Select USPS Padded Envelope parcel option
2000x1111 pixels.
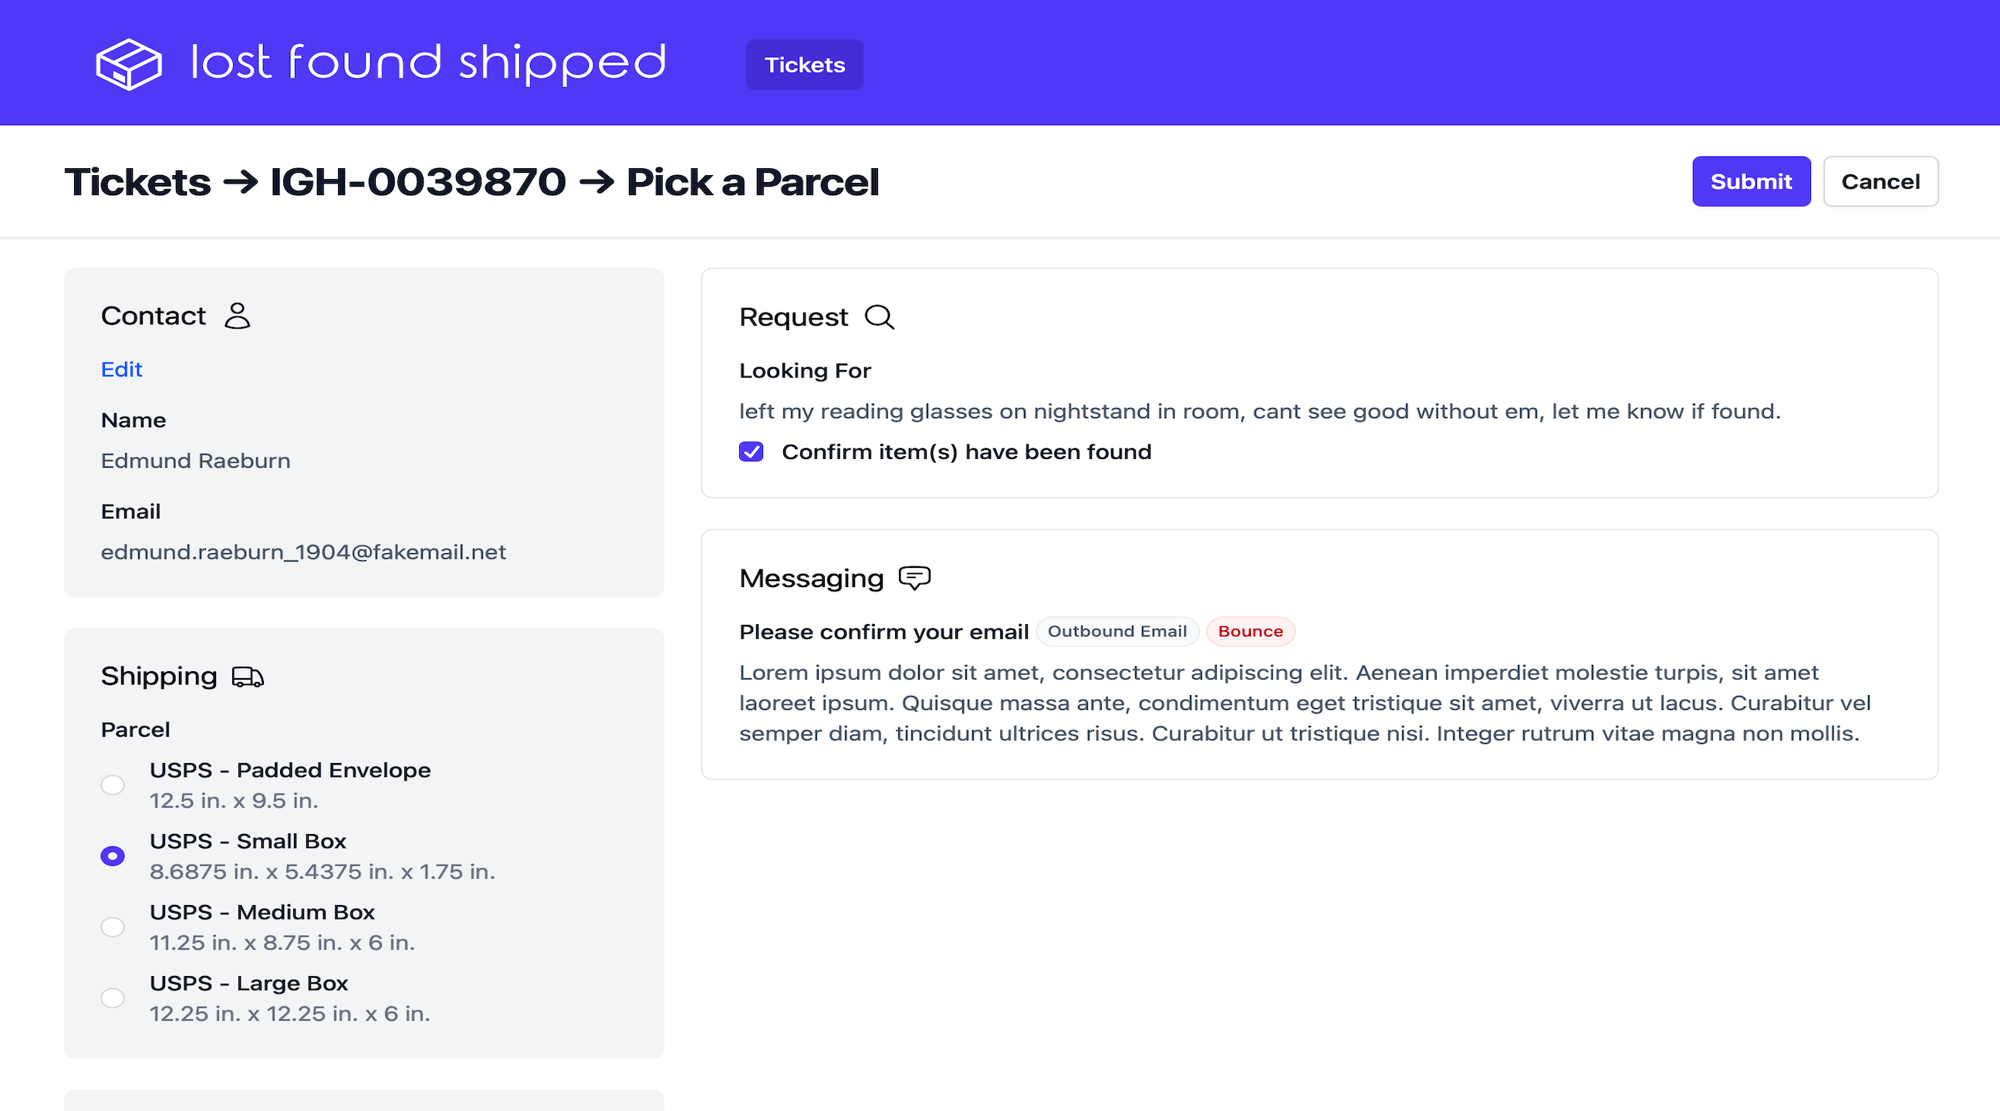(x=113, y=785)
